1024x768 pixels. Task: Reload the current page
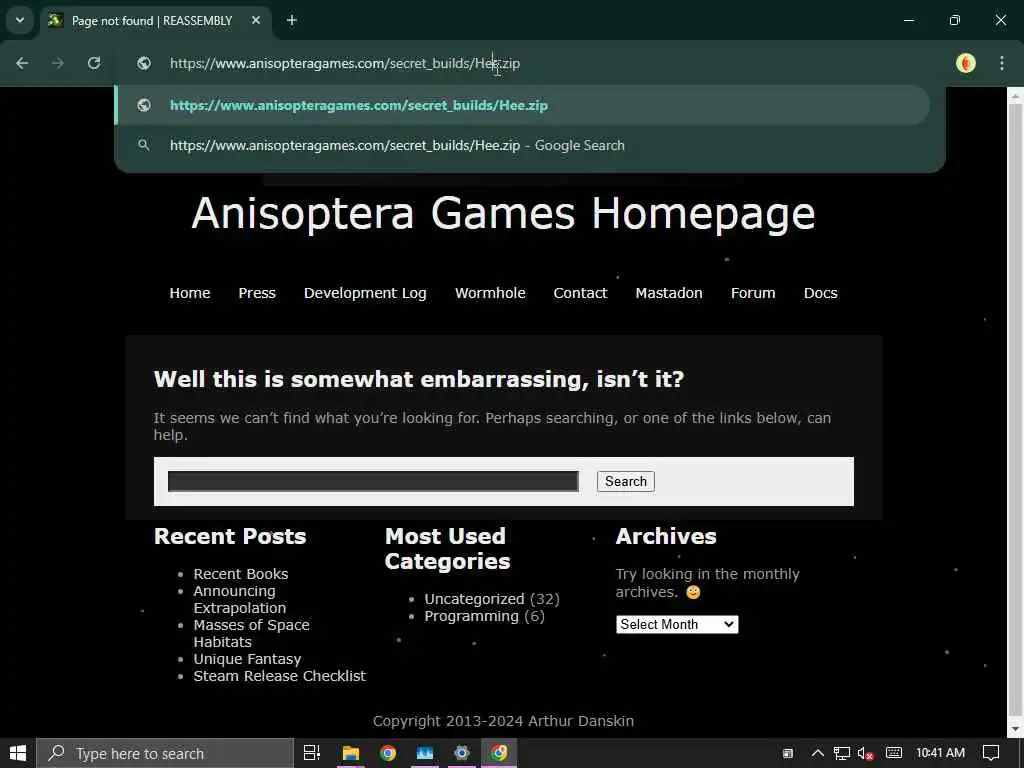coord(94,63)
